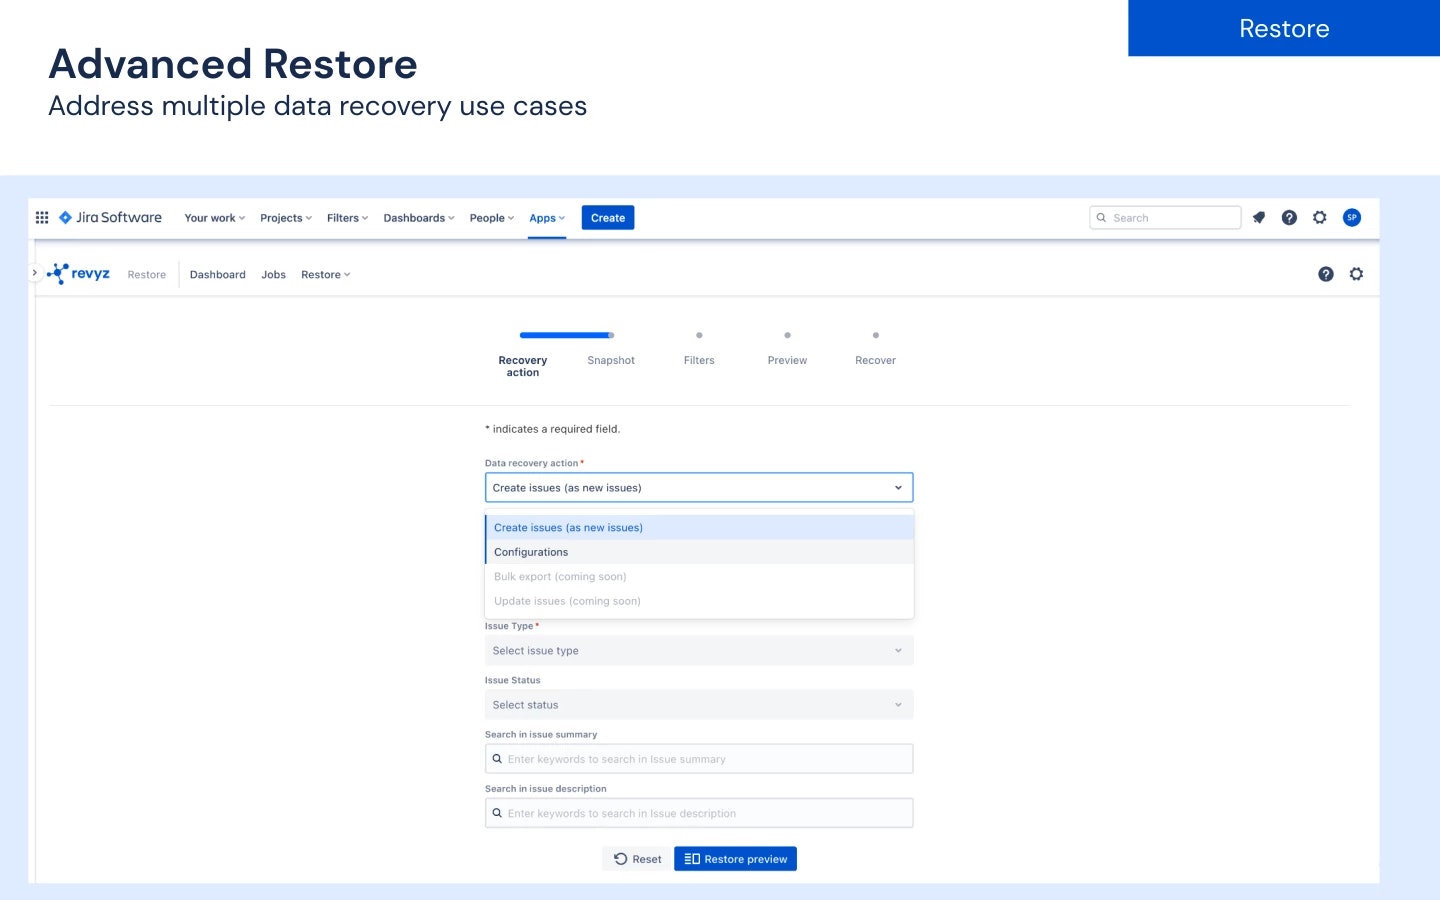Click the issue description search field
The height and width of the screenshot is (900, 1440).
click(x=699, y=813)
